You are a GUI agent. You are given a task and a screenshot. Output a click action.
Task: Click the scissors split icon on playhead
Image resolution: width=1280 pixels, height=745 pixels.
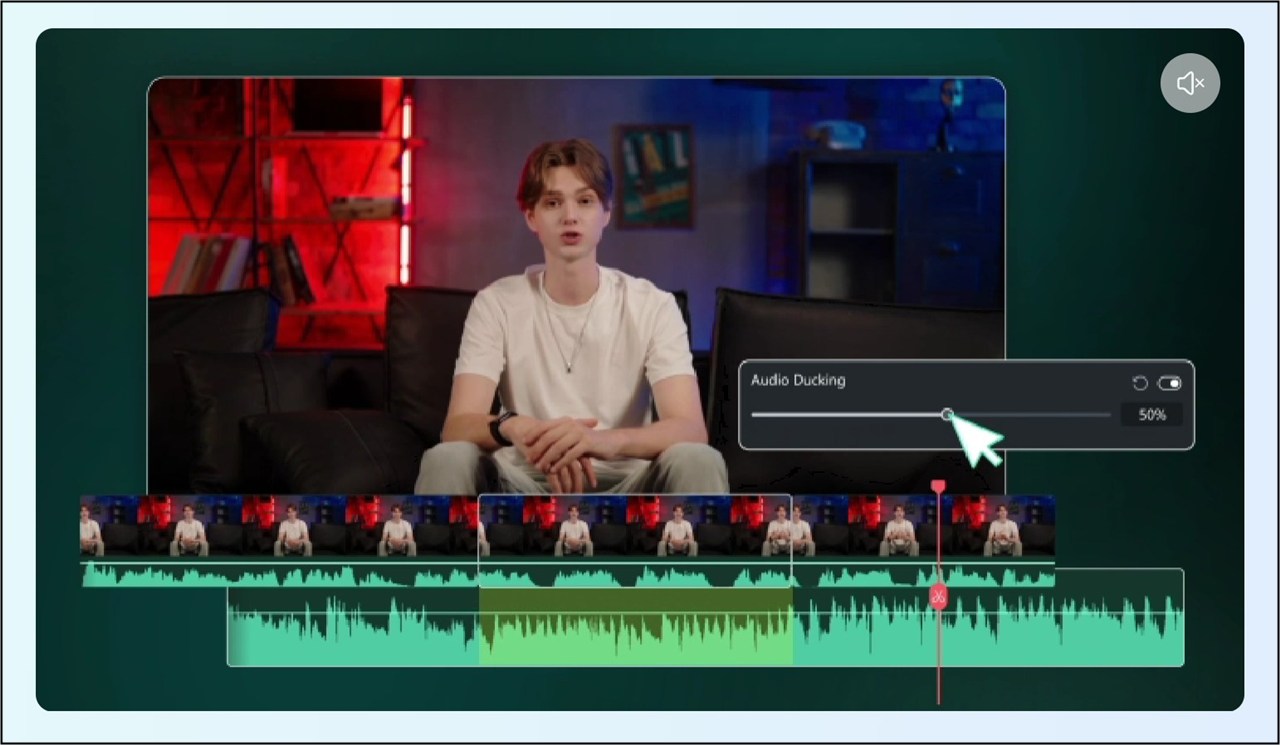click(x=938, y=597)
